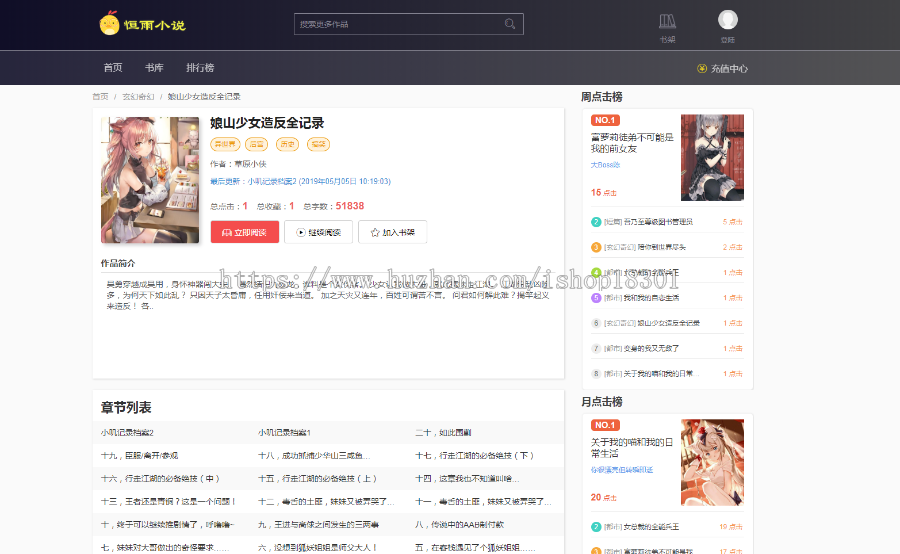
Task: Open chapter 小叽记录档案1 in chapter list
Action: (x=284, y=432)
